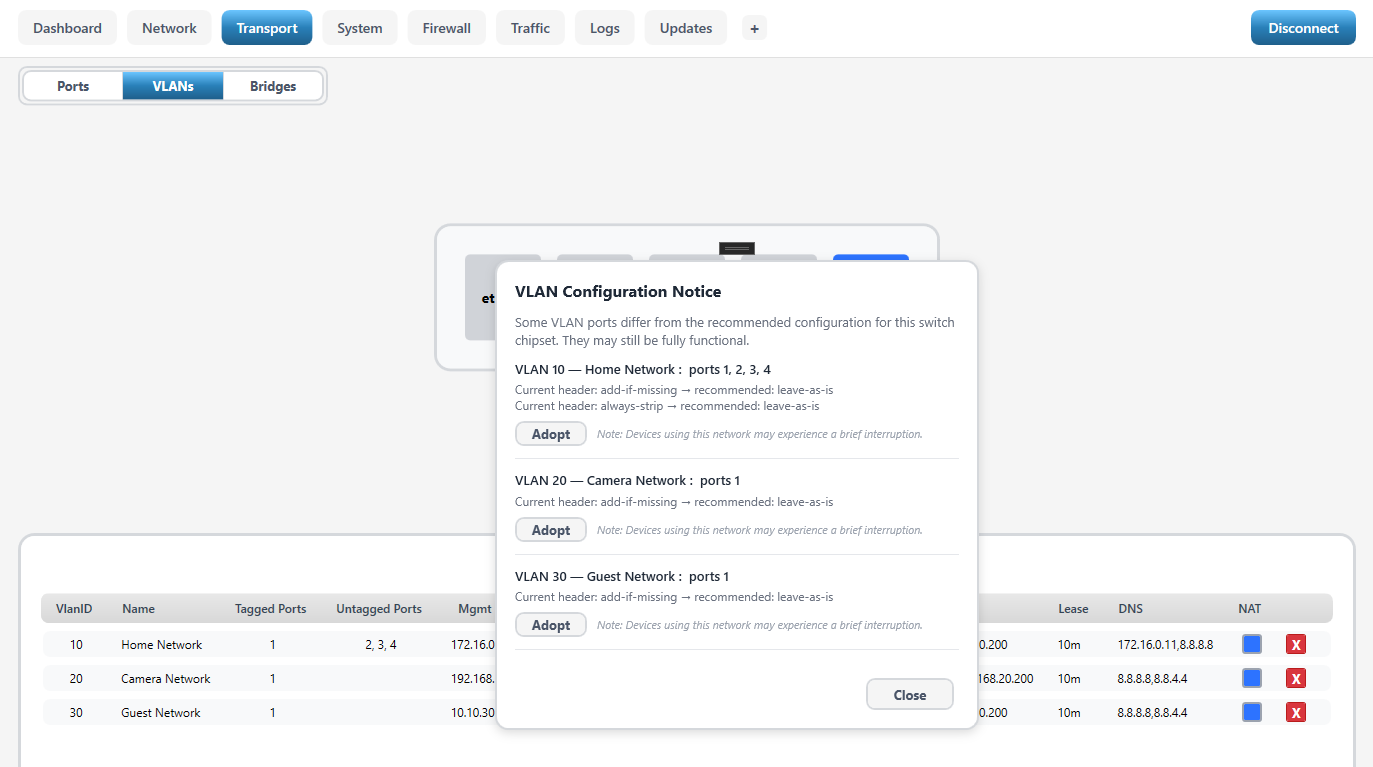Image resolution: width=1373 pixels, height=767 pixels.
Task: Click the Guest Network lease value 10m
Action: pyautogui.click(x=1069, y=713)
